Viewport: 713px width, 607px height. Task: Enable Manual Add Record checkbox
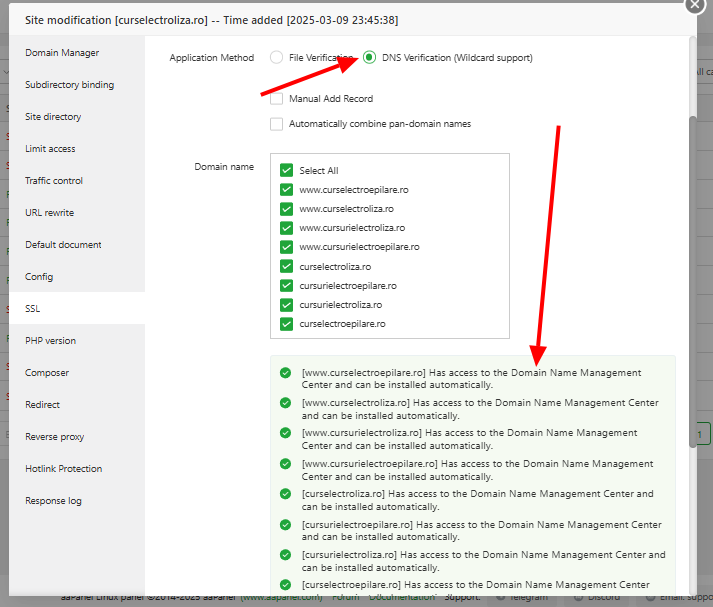click(x=277, y=99)
